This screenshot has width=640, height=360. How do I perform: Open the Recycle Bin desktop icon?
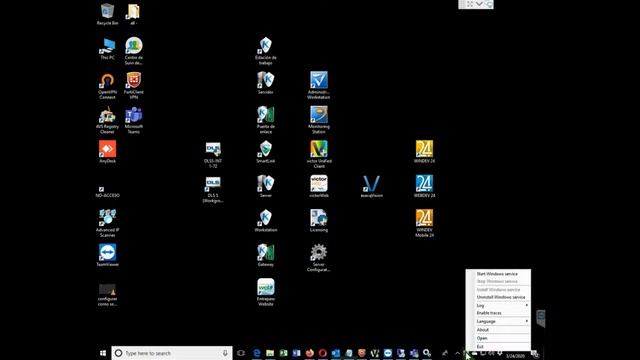[107, 14]
